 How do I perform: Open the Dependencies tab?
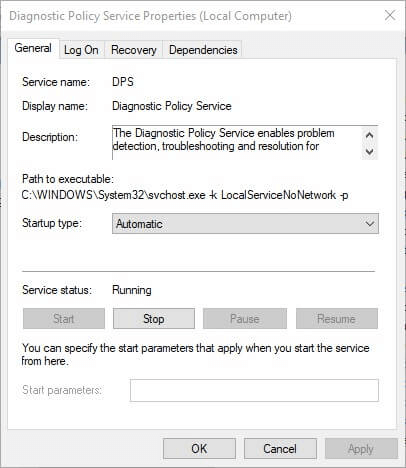pyautogui.click(x=203, y=50)
